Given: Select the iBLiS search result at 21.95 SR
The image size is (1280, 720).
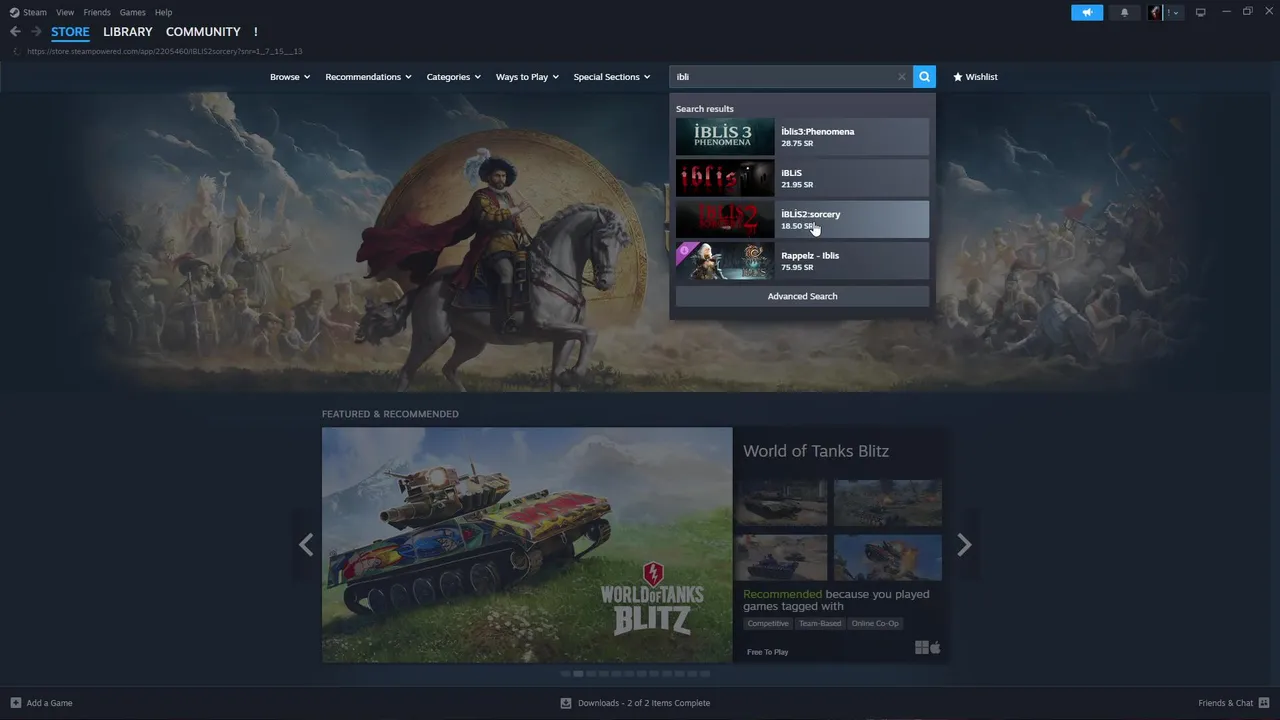Looking at the screenshot, I should pos(802,178).
